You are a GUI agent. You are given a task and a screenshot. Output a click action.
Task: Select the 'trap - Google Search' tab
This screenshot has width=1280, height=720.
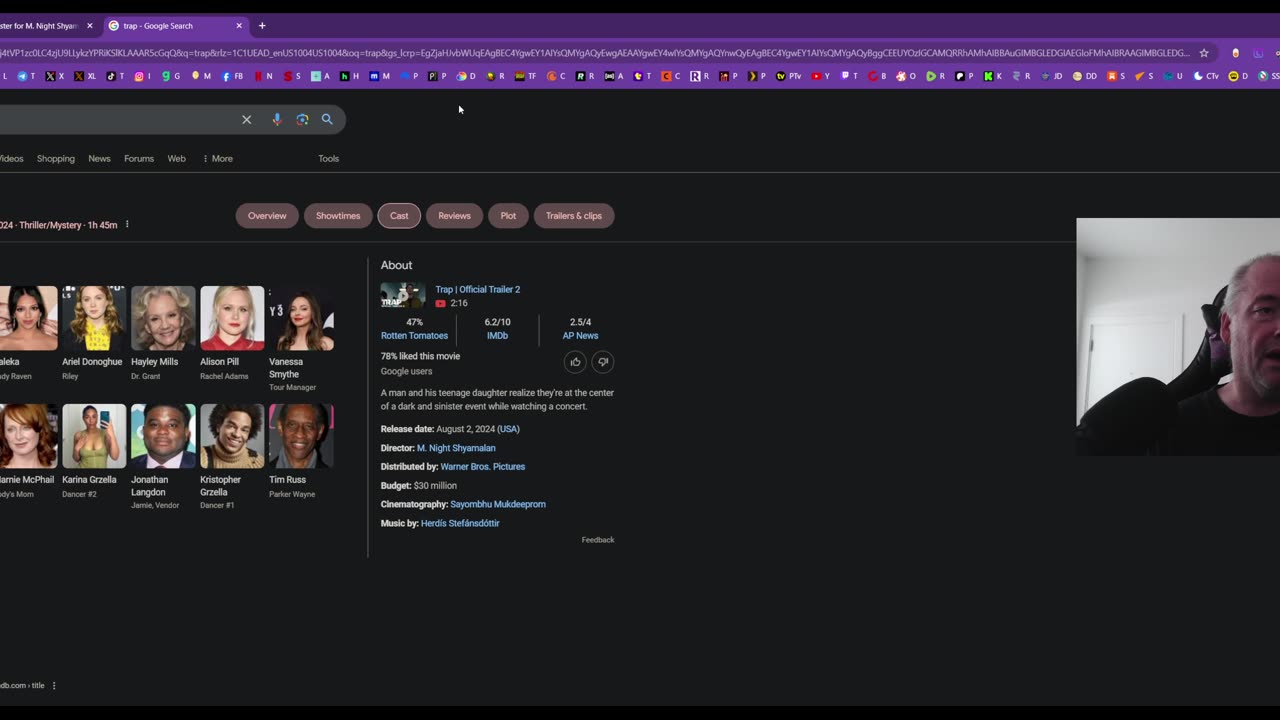[175, 26]
